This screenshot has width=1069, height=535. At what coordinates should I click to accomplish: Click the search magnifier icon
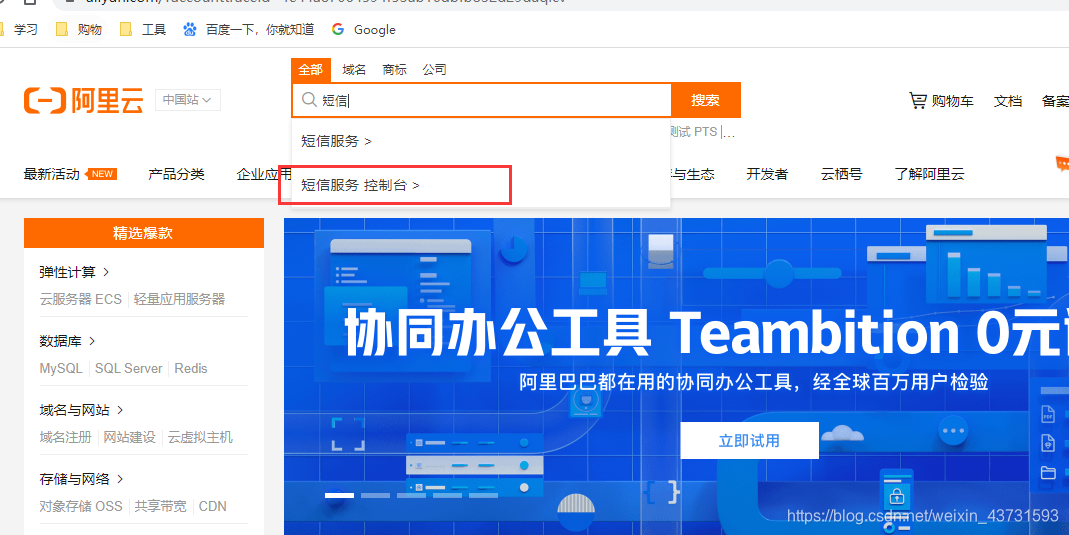(308, 100)
